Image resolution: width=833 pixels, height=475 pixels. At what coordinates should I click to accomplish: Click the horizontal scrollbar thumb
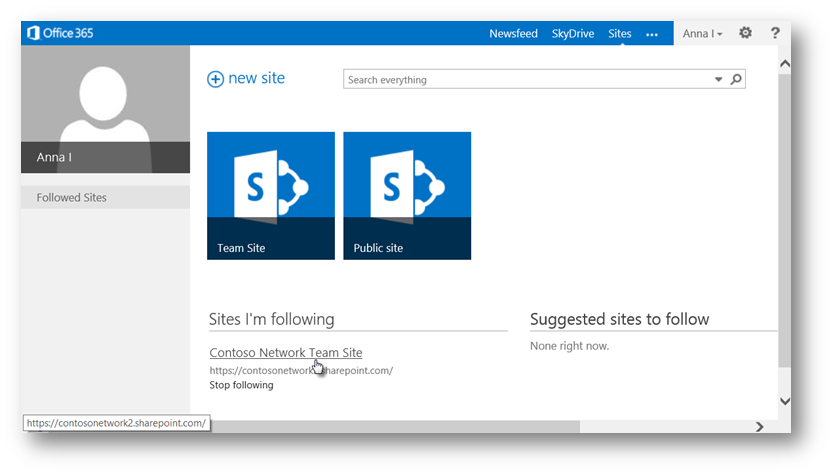click(393, 426)
